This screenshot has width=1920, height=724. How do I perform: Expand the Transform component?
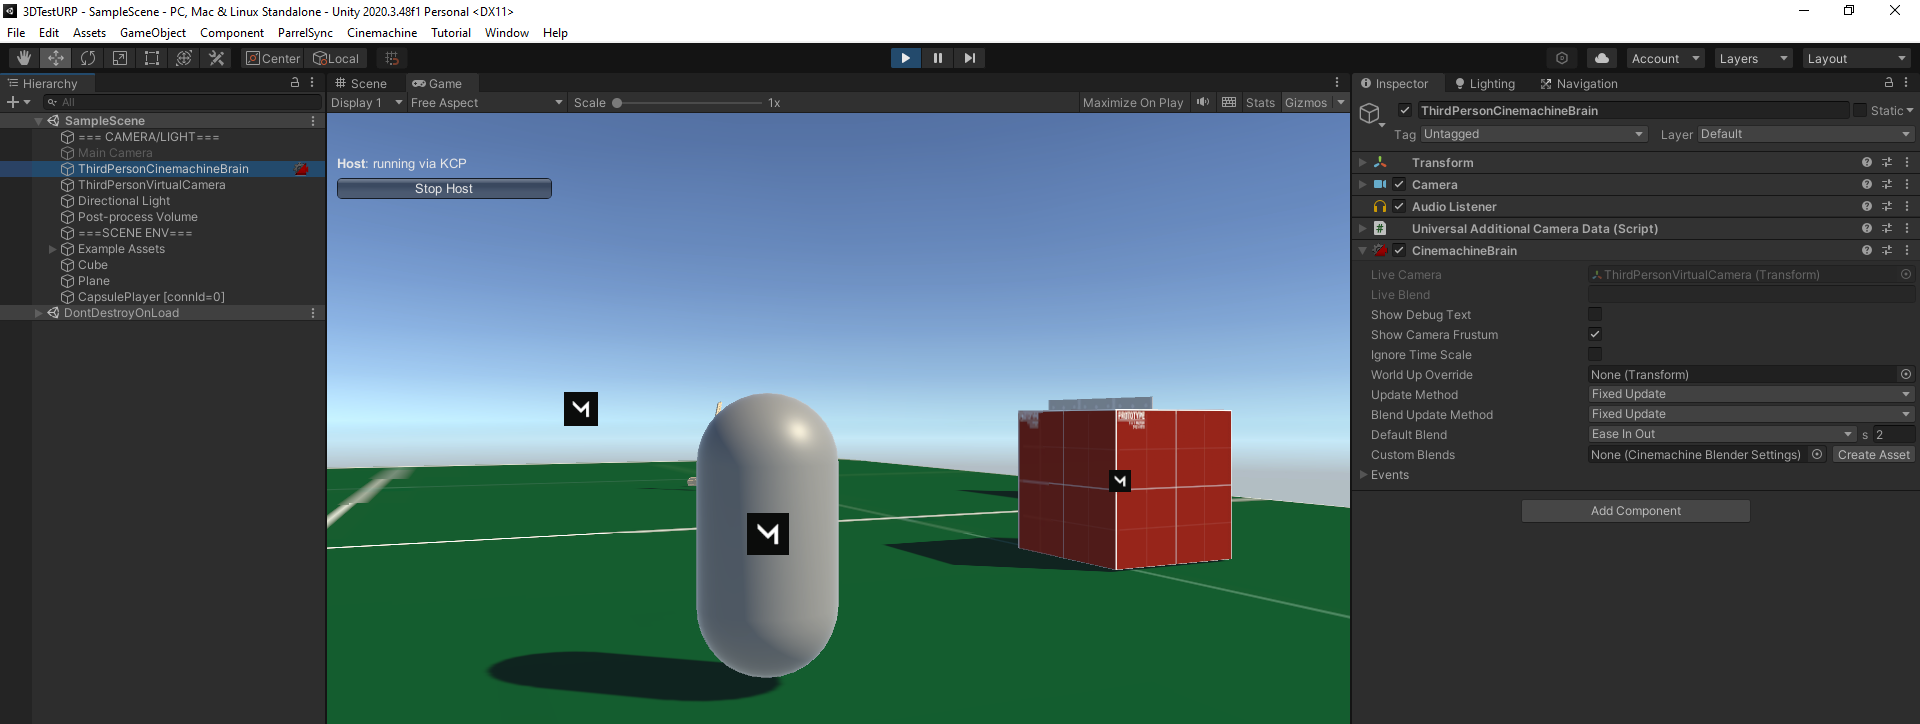click(1363, 162)
